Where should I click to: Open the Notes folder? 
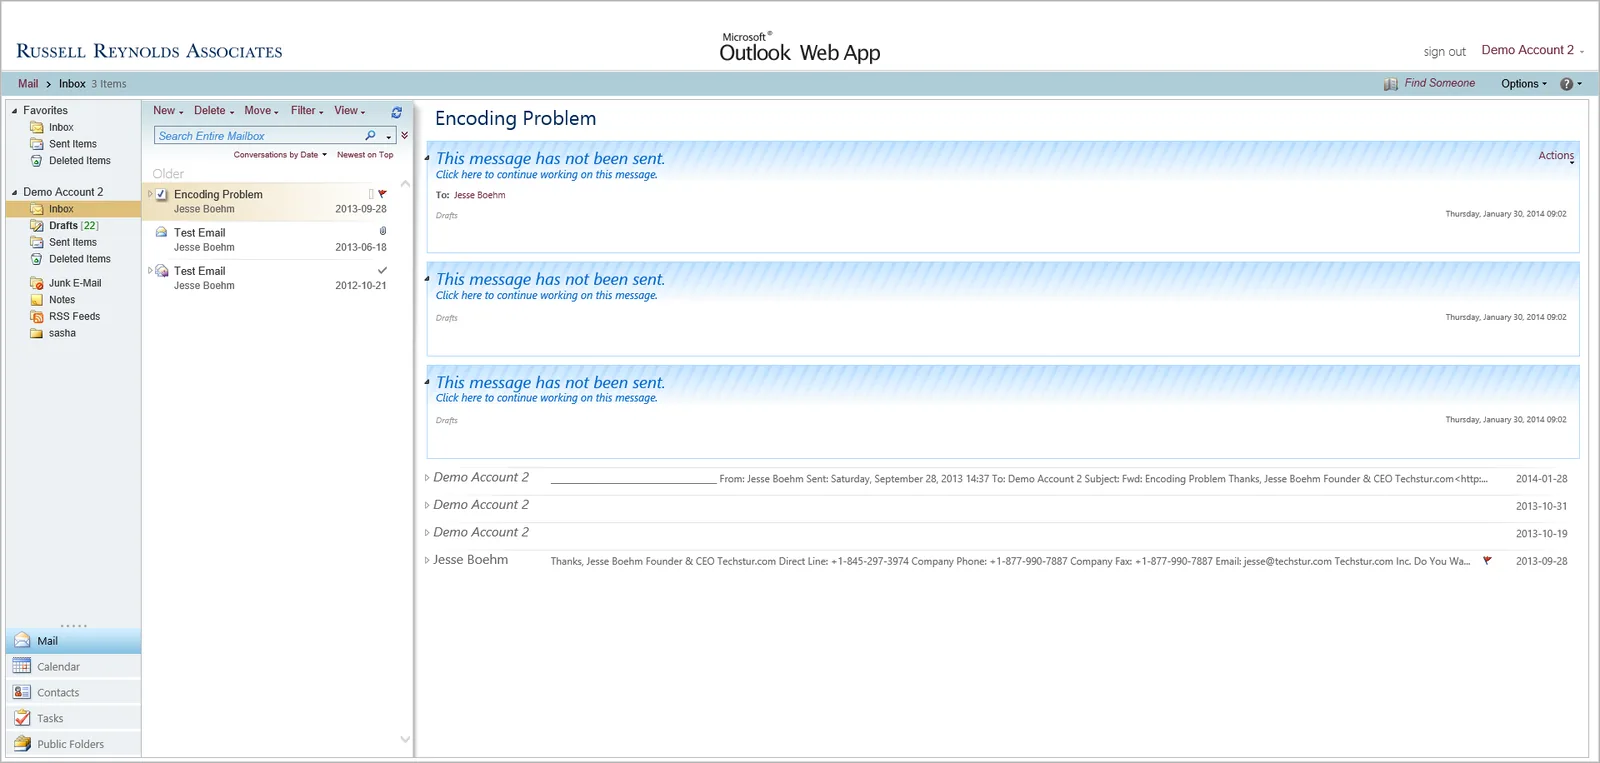point(53,300)
